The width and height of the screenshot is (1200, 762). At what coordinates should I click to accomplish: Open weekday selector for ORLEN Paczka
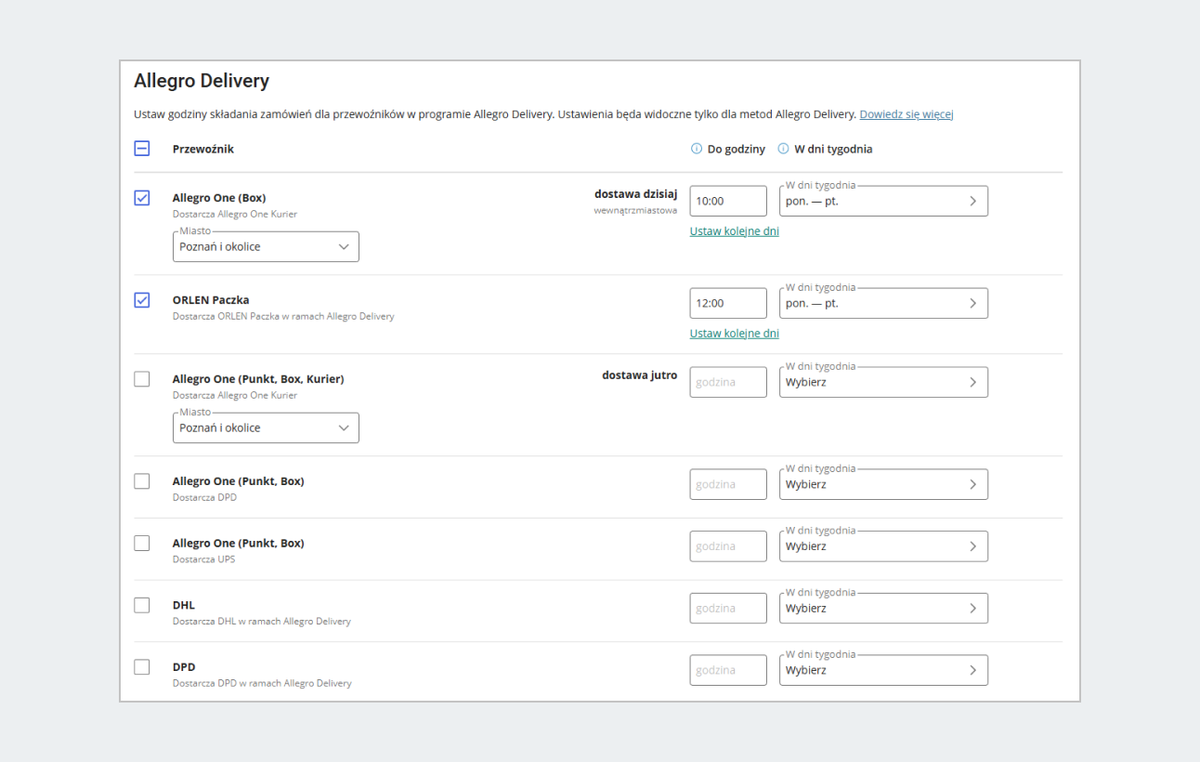pyautogui.click(x=883, y=303)
